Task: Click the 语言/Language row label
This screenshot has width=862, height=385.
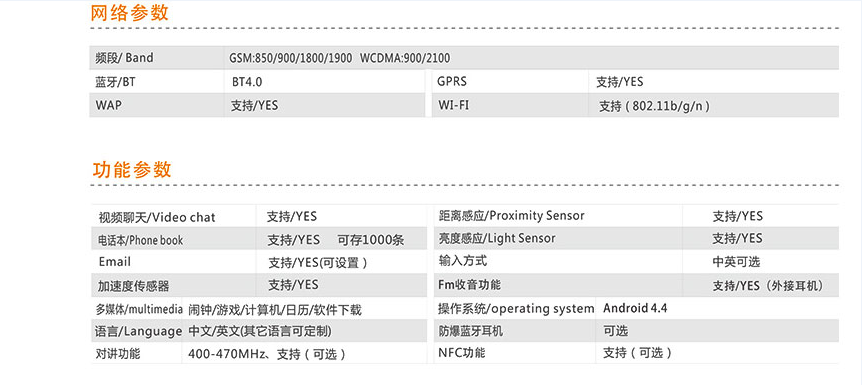Action: pos(139,332)
